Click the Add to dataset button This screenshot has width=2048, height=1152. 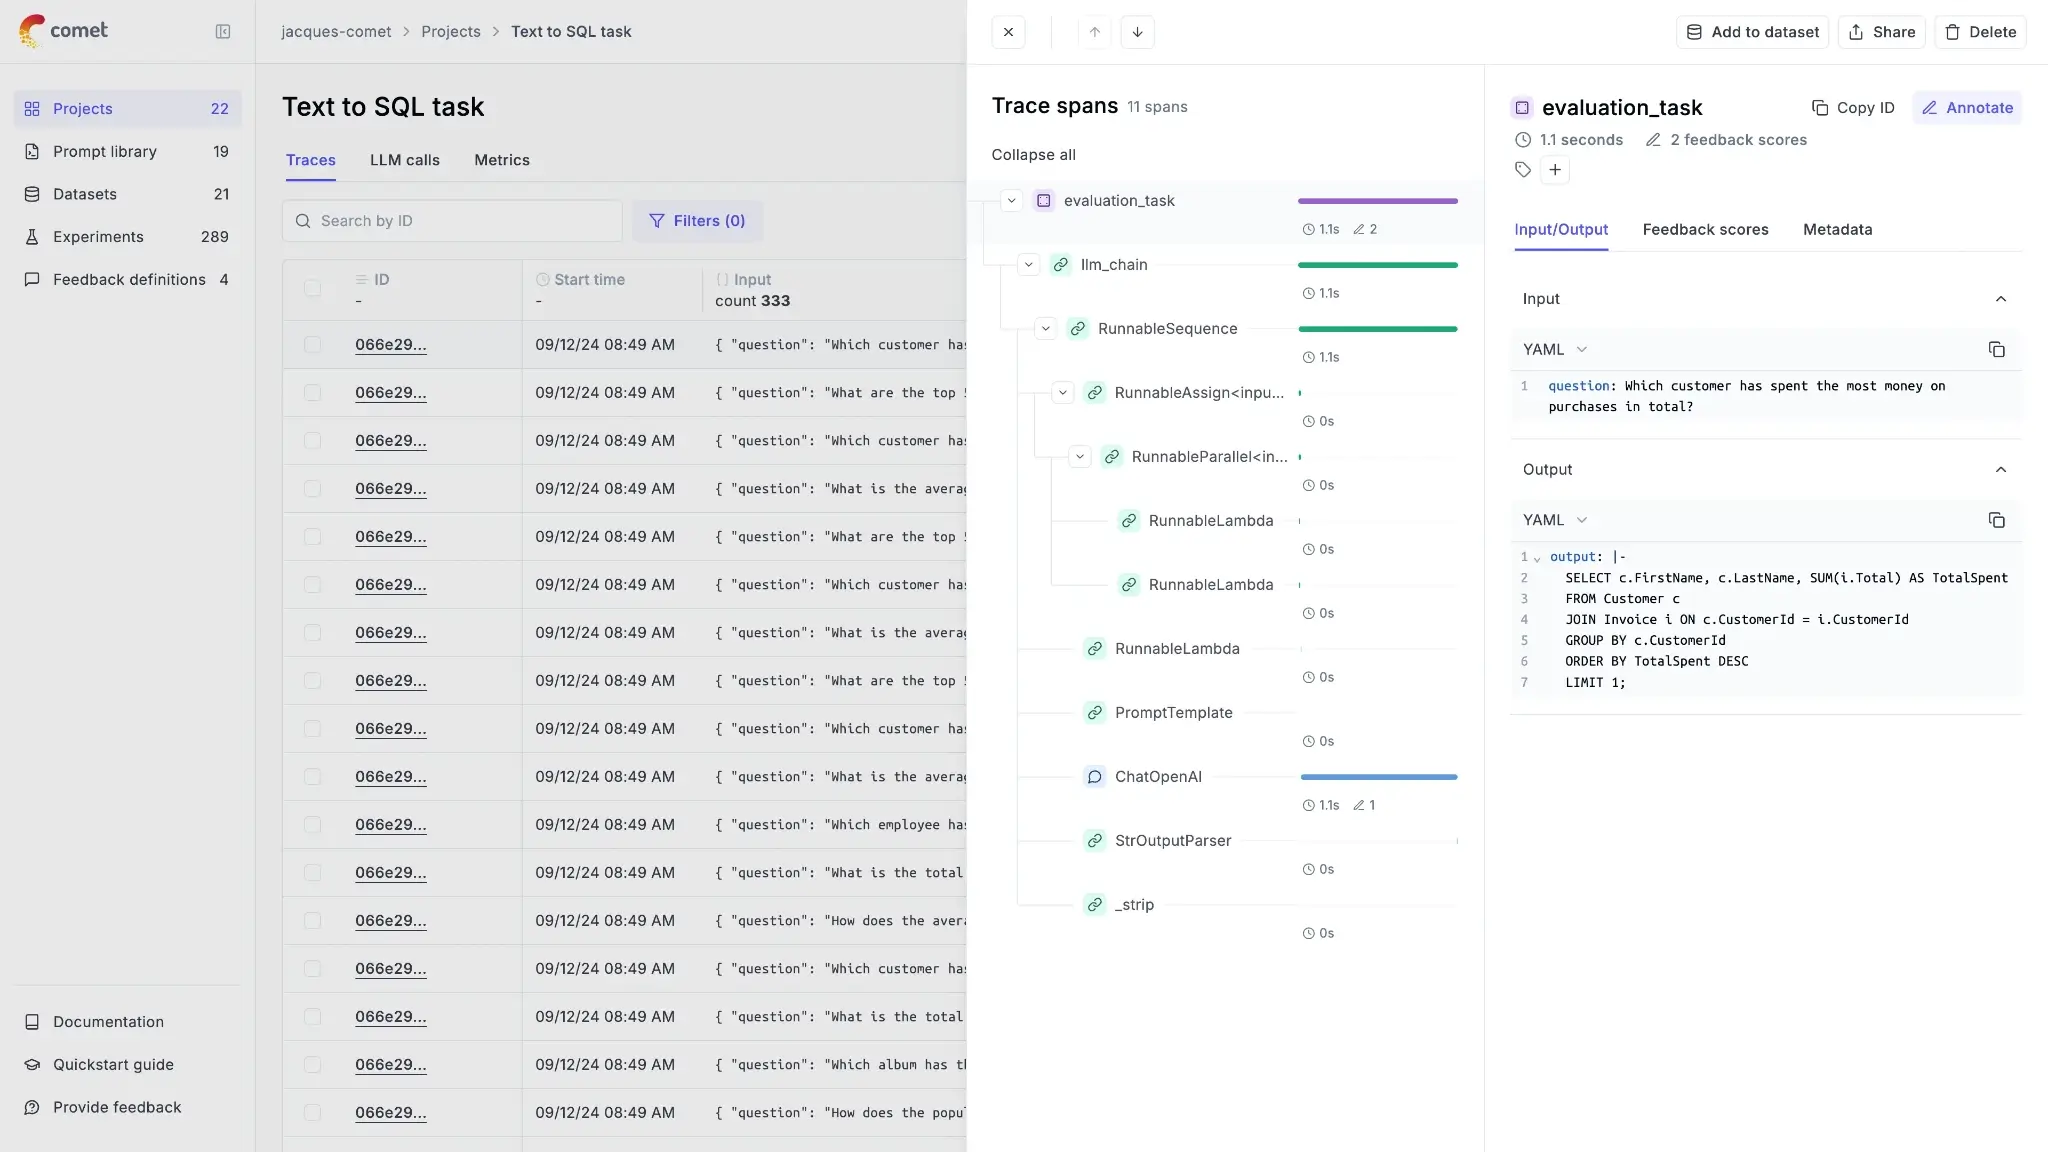coord(1752,32)
